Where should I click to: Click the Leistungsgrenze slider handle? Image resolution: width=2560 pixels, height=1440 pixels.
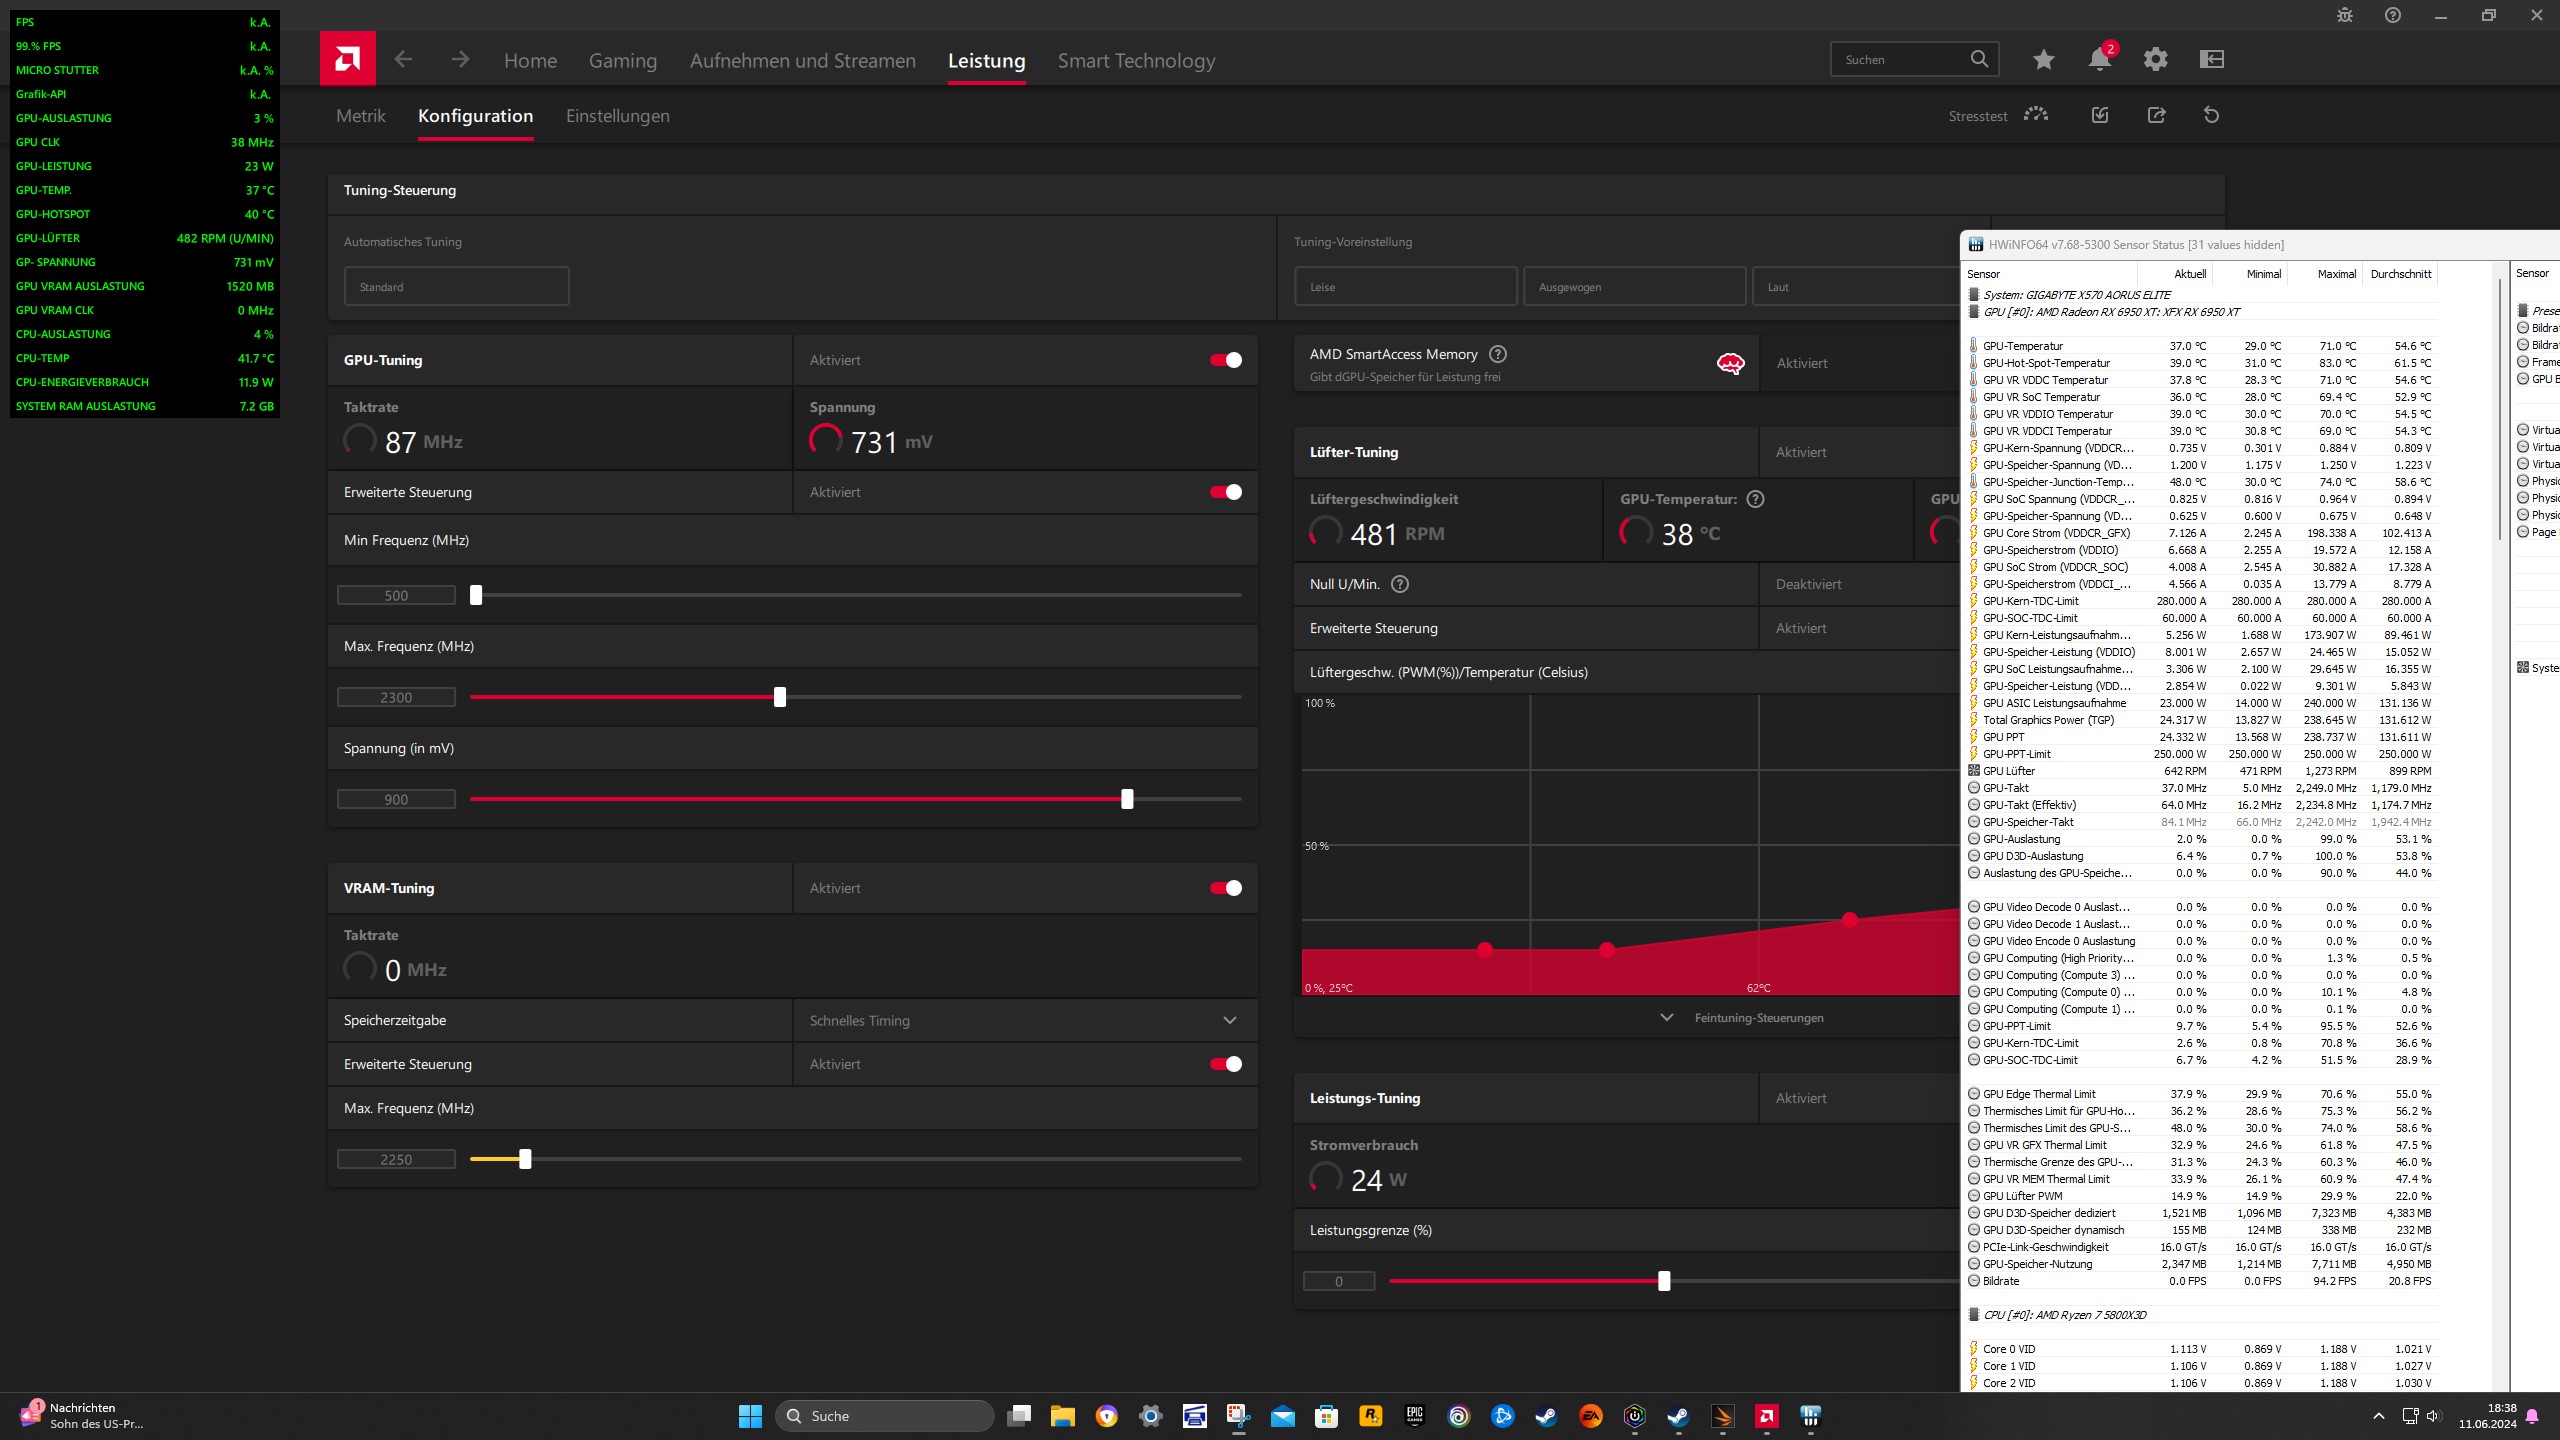coord(1664,1281)
